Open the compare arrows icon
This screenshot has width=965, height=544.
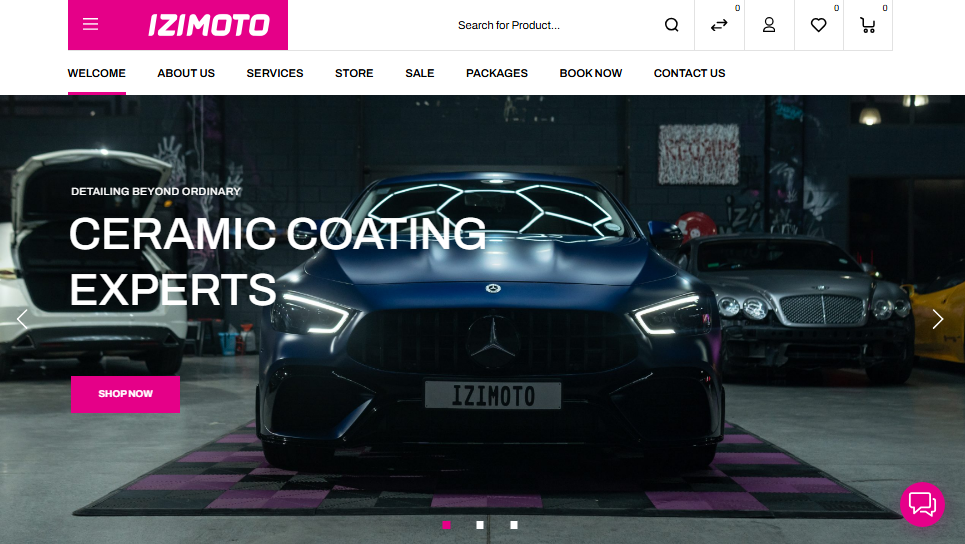click(x=719, y=25)
